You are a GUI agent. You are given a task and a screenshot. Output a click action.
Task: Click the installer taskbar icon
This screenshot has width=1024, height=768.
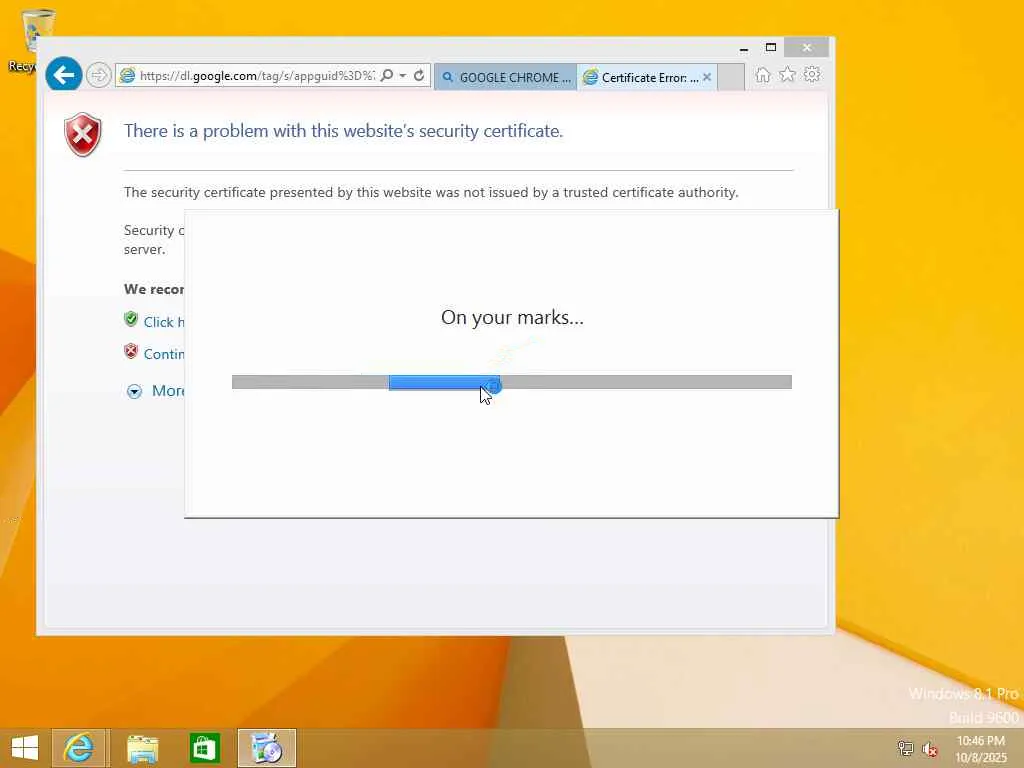click(x=266, y=748)
